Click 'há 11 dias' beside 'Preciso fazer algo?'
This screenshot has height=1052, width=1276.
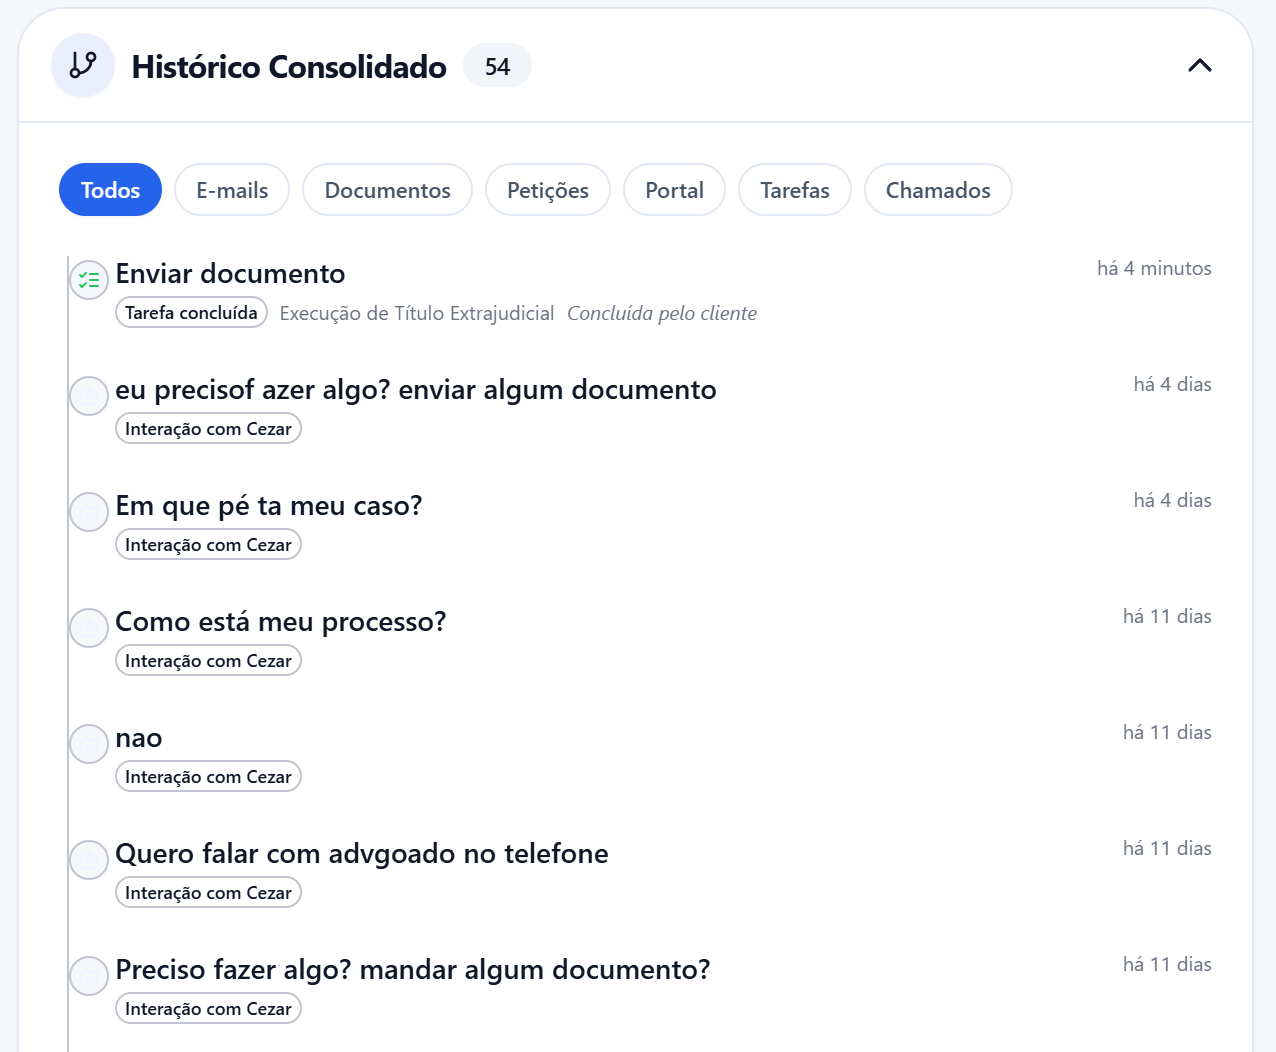(x=1167, y=964)
